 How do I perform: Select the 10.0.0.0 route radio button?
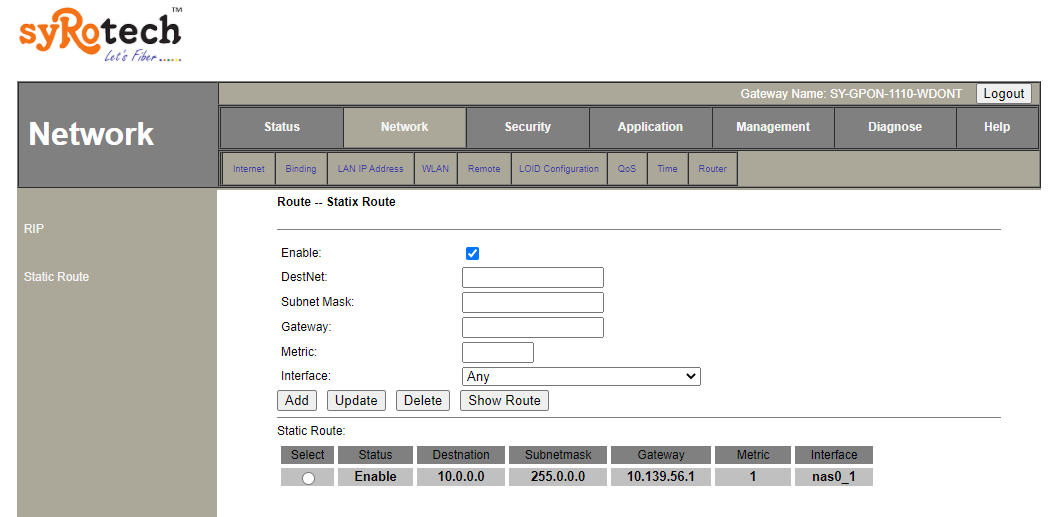tap(308, 478)
